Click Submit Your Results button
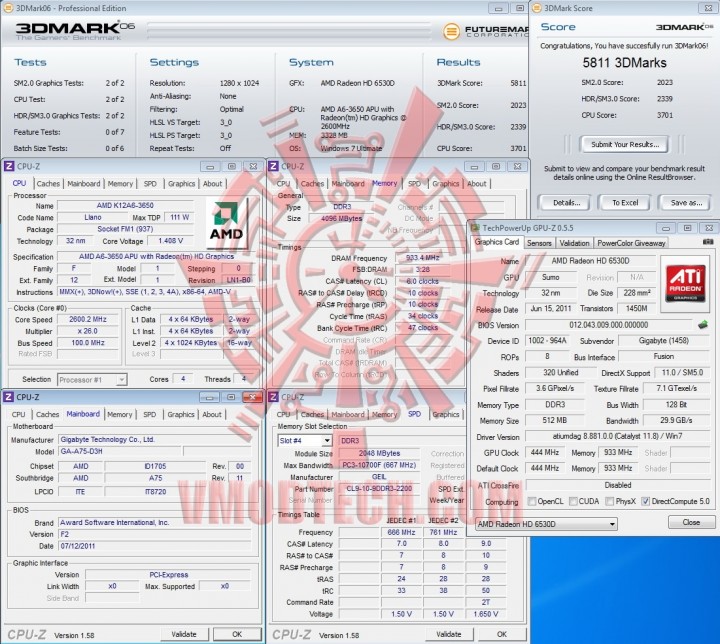The image size is (720, 644). pos(624,144)
